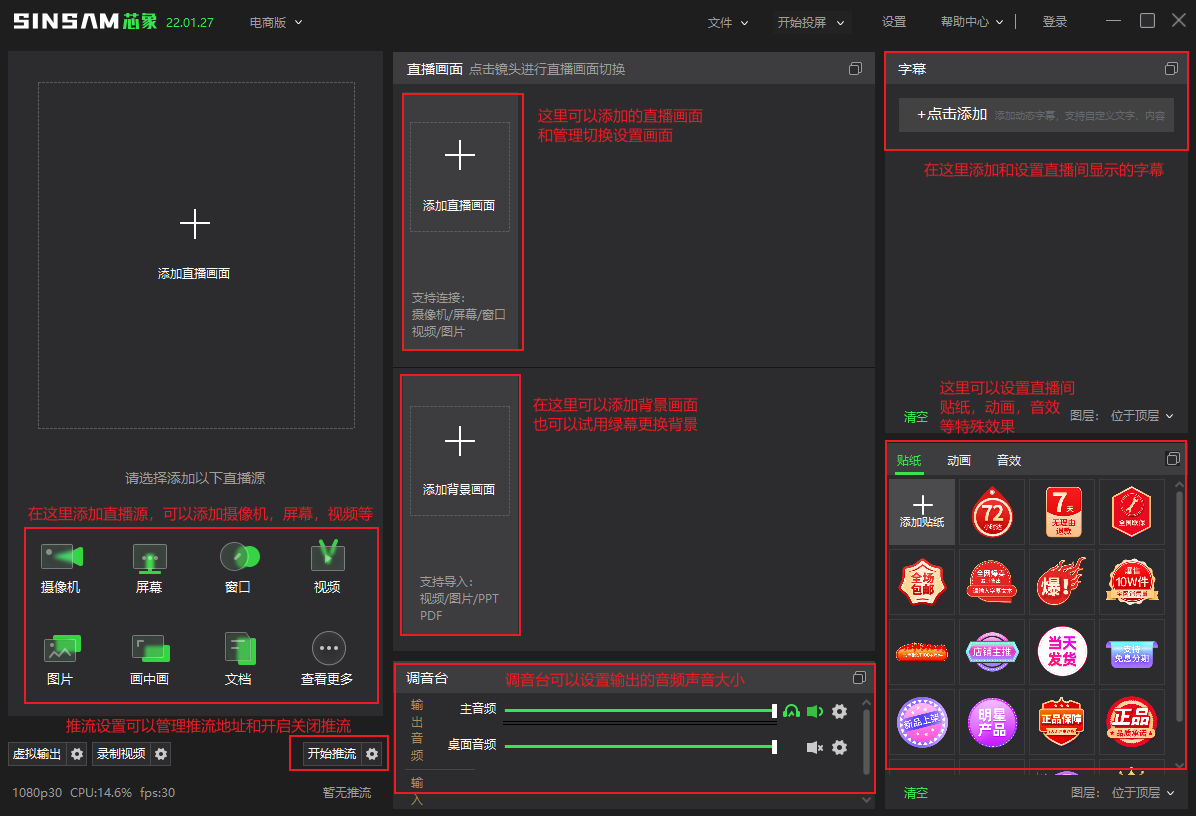Image resolution: width=1196 pixels, height=816 pixels.
Task: Add a video source (视频)
Action: [327, 568]
